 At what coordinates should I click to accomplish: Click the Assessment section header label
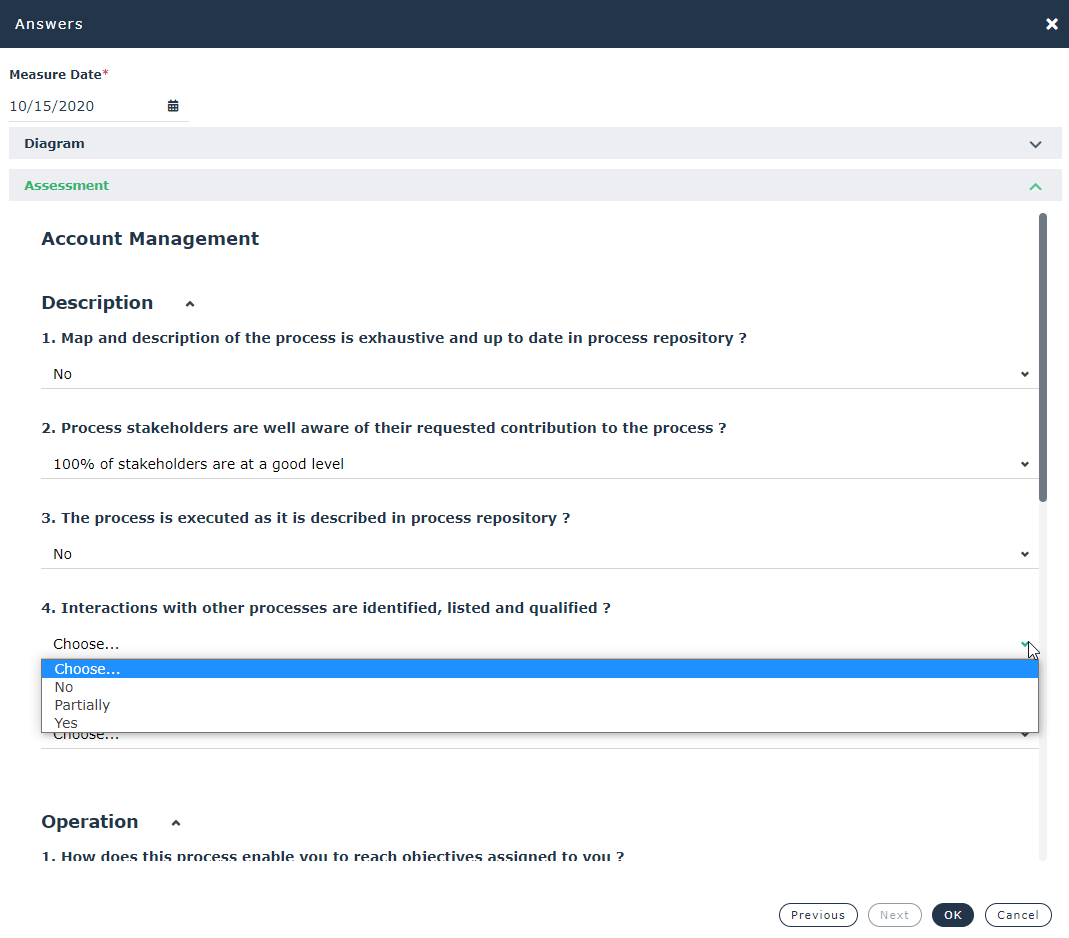(x=67, y=186)
